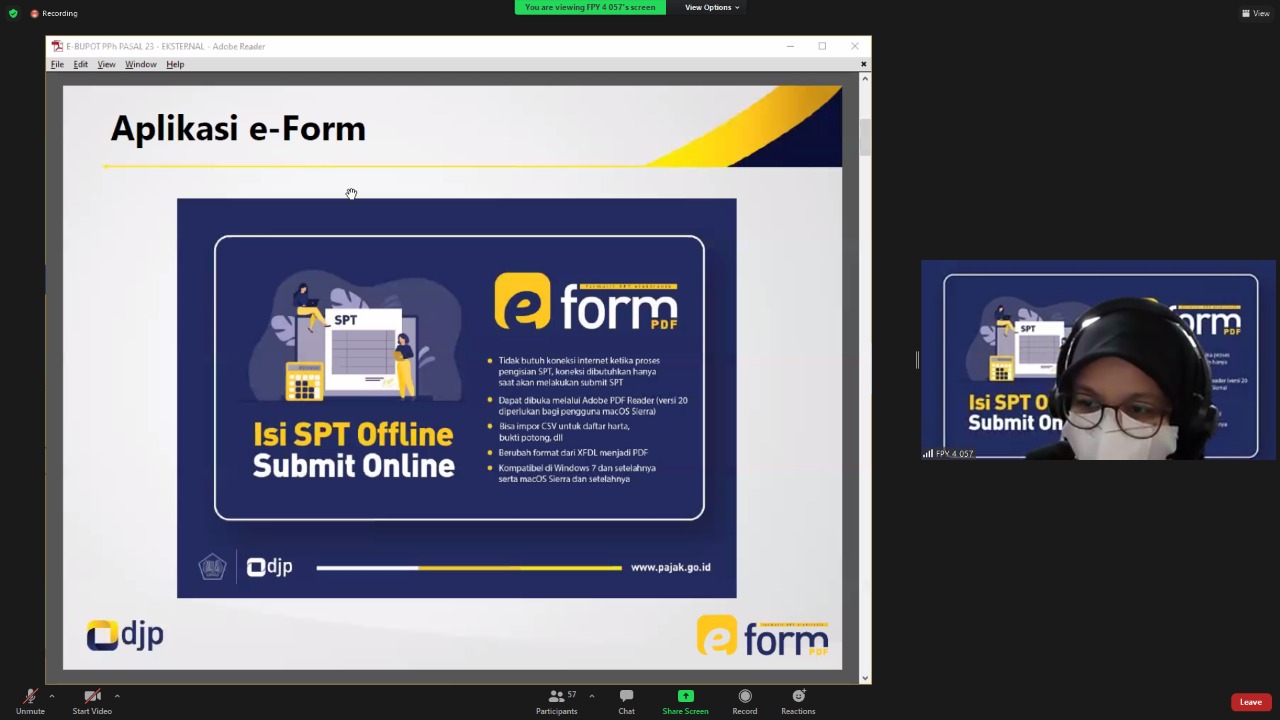1280x720 pixels.
Task: Click the Unmute microphone icon
Action: pos(30,697)
